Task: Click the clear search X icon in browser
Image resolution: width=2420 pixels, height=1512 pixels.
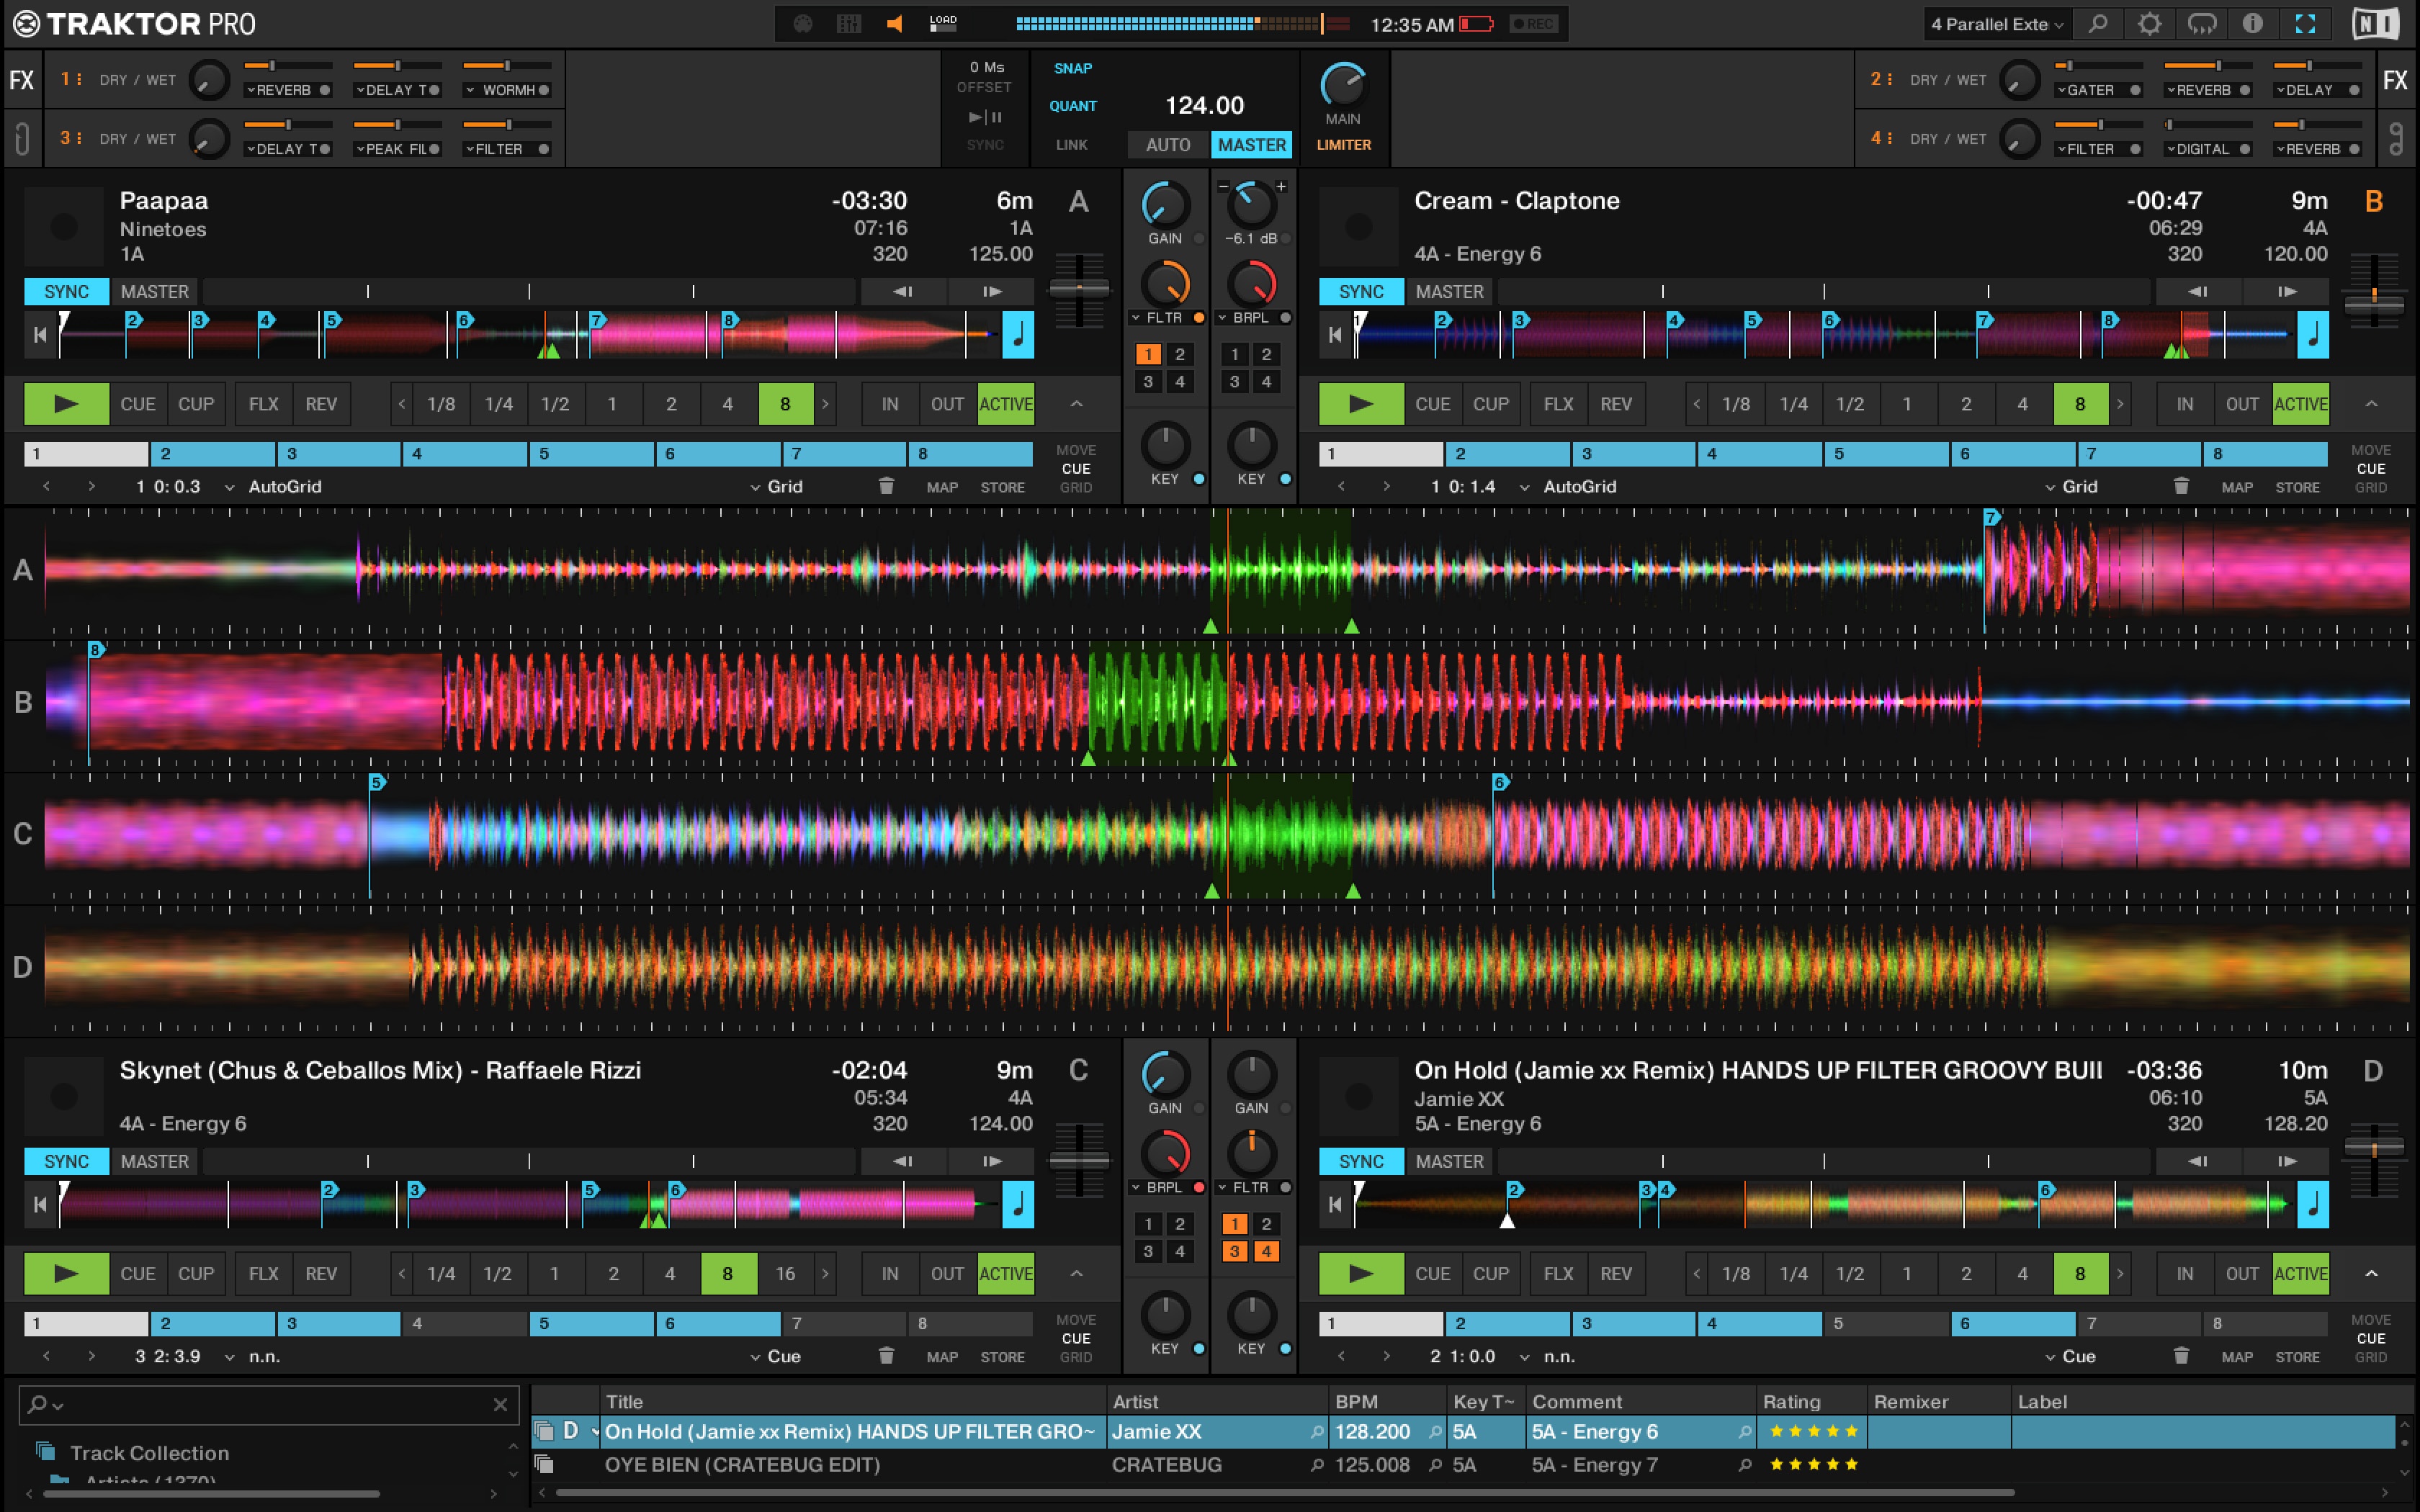Action: (500, 1405)
